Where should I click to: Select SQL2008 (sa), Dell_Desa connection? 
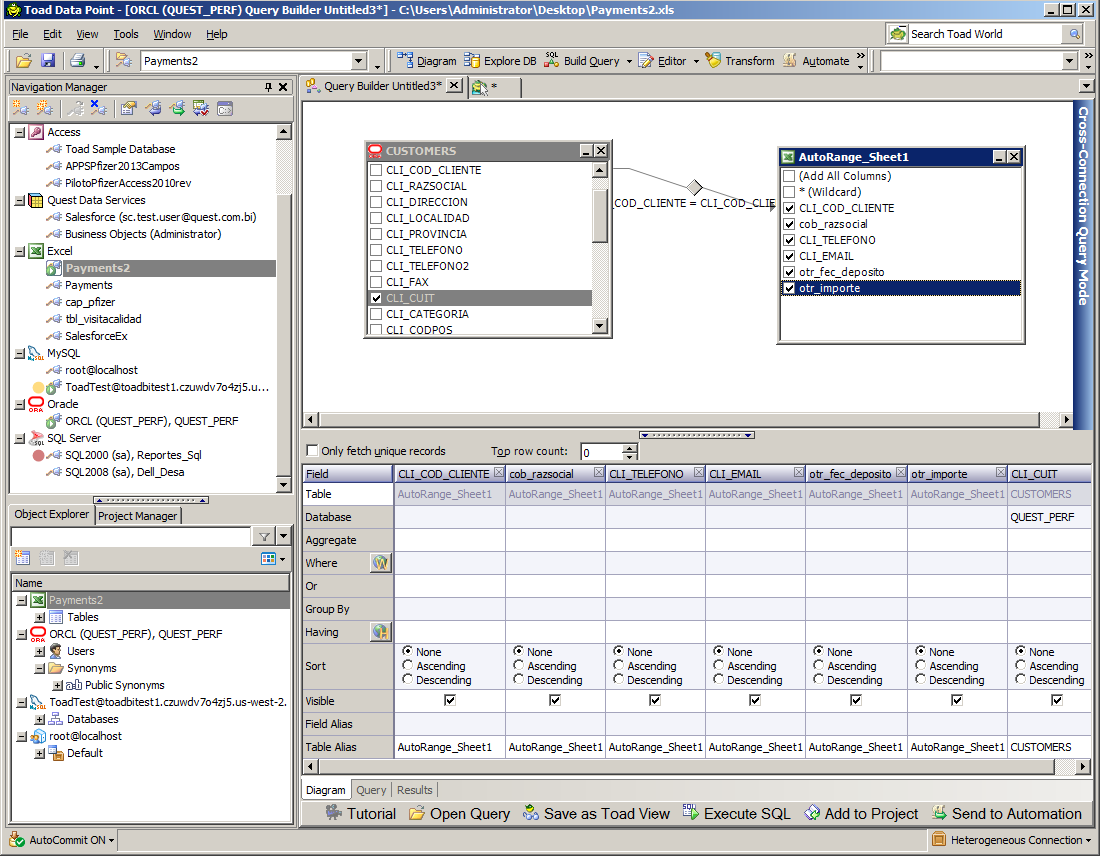tap(125, 472)
